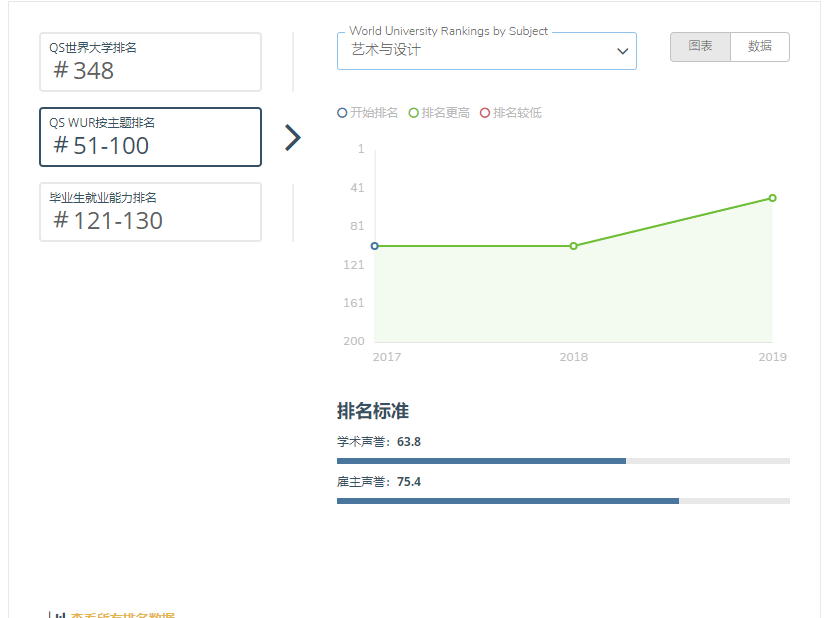Click the blue 开始排名 legend circle
829x618 pixels.
(343, 113)
